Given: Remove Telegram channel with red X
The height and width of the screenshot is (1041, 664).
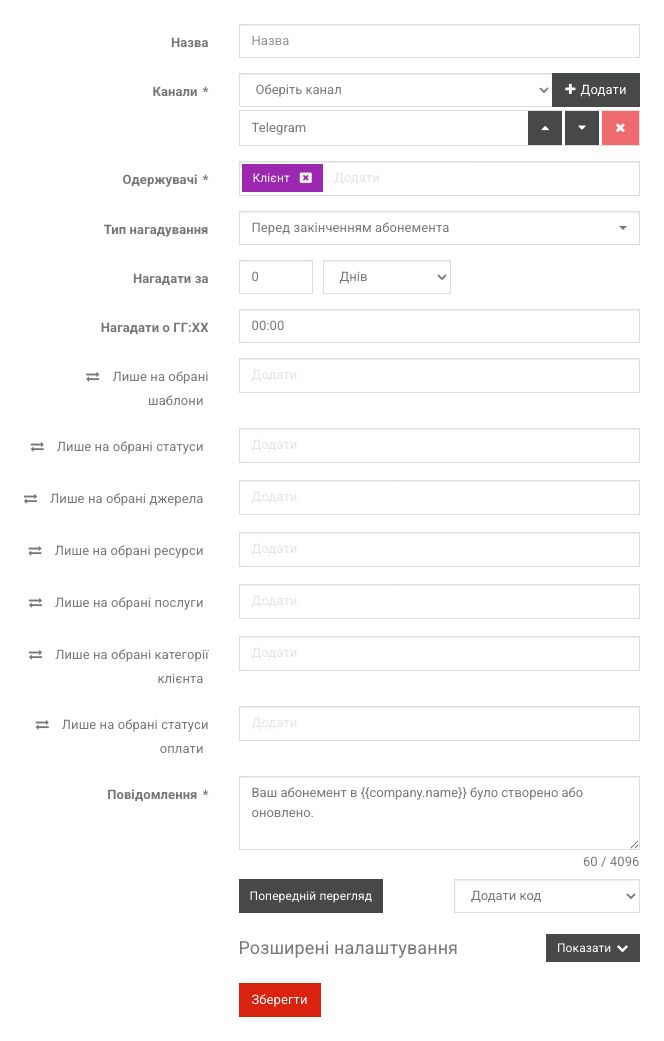Looking at the screenshot, I should pyautogui.click(x=620, y=128).
